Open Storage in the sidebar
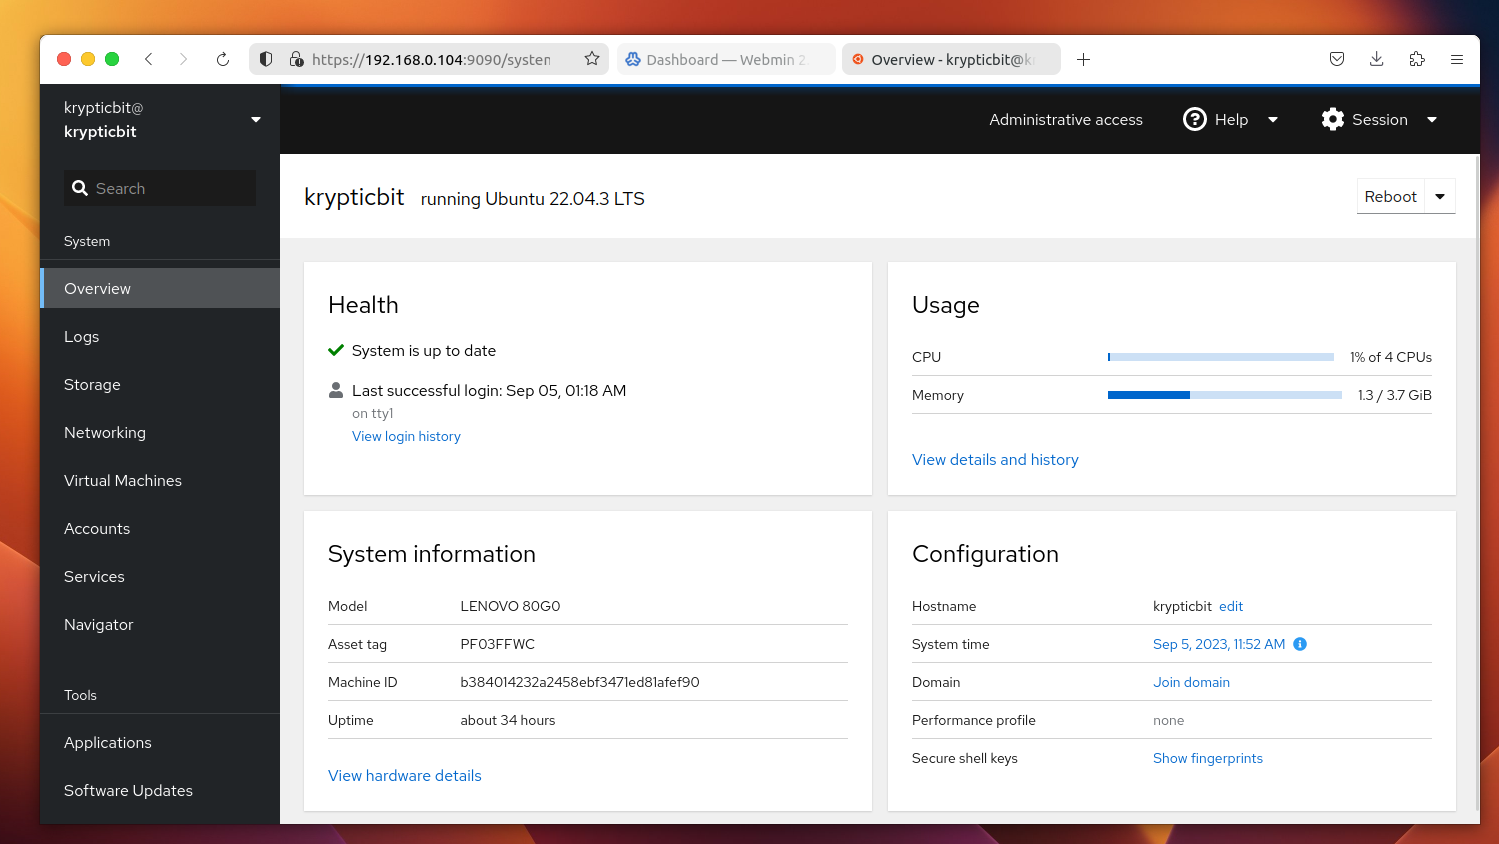1499x844 pixels. click(92, 385)
